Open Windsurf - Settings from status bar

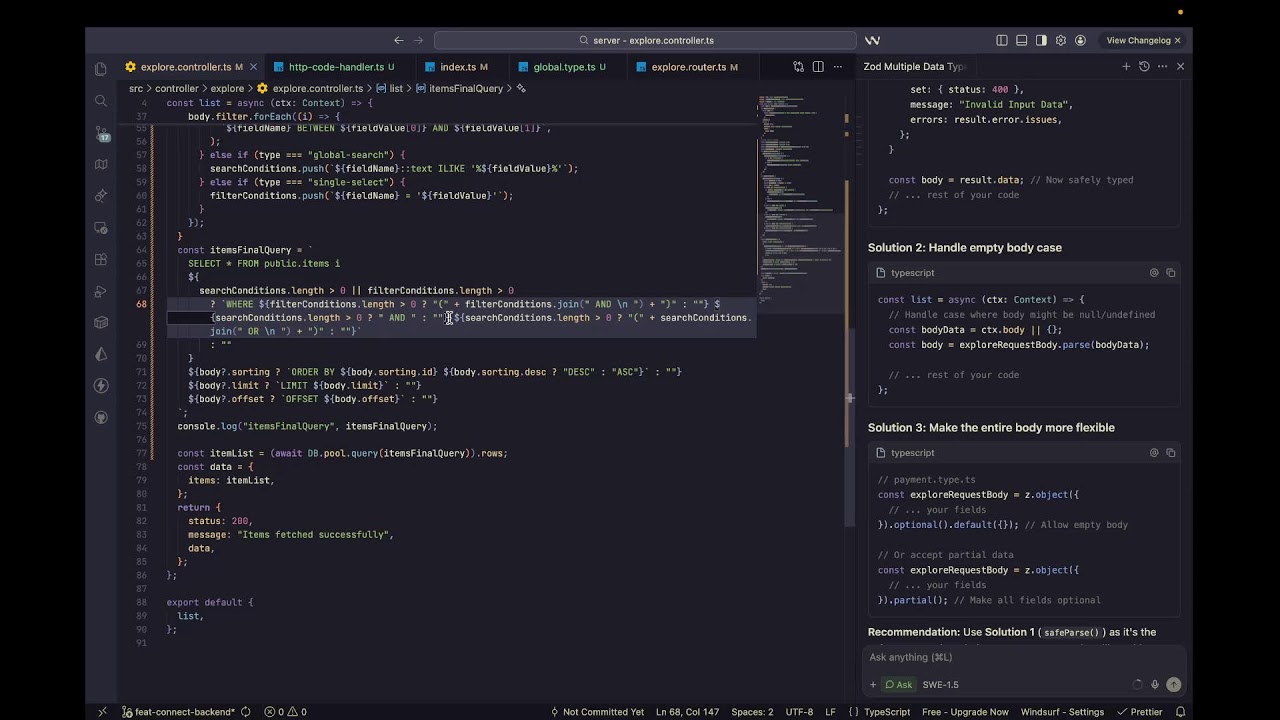click(1061, 712)
